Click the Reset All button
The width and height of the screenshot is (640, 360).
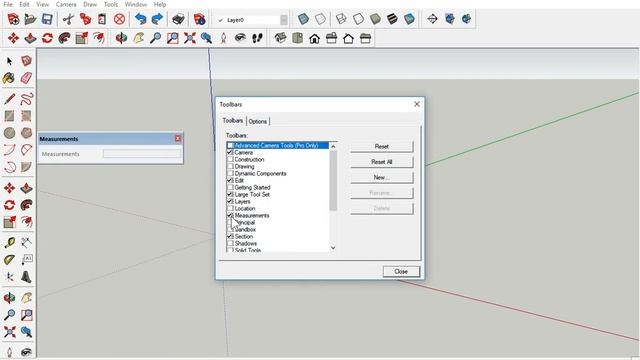point(382,162)
